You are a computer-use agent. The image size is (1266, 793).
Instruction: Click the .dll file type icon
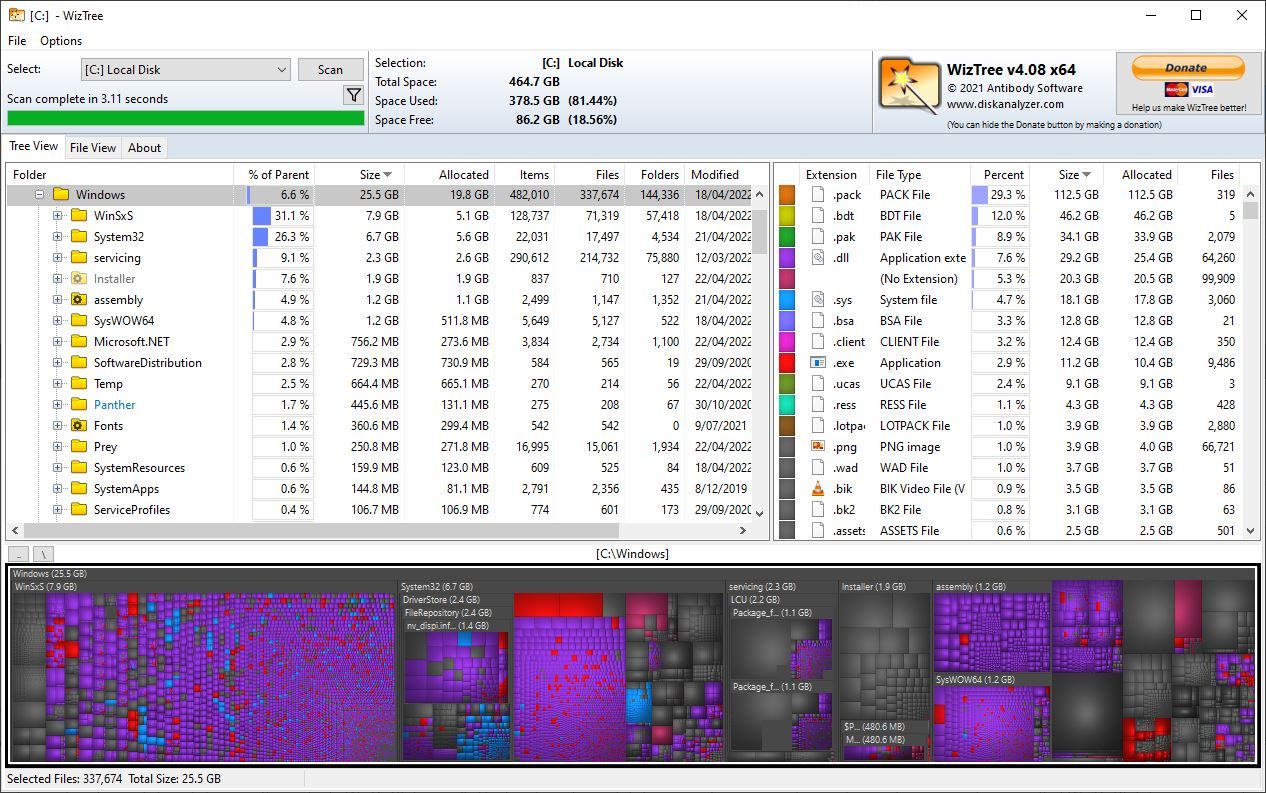click(817, 258)
